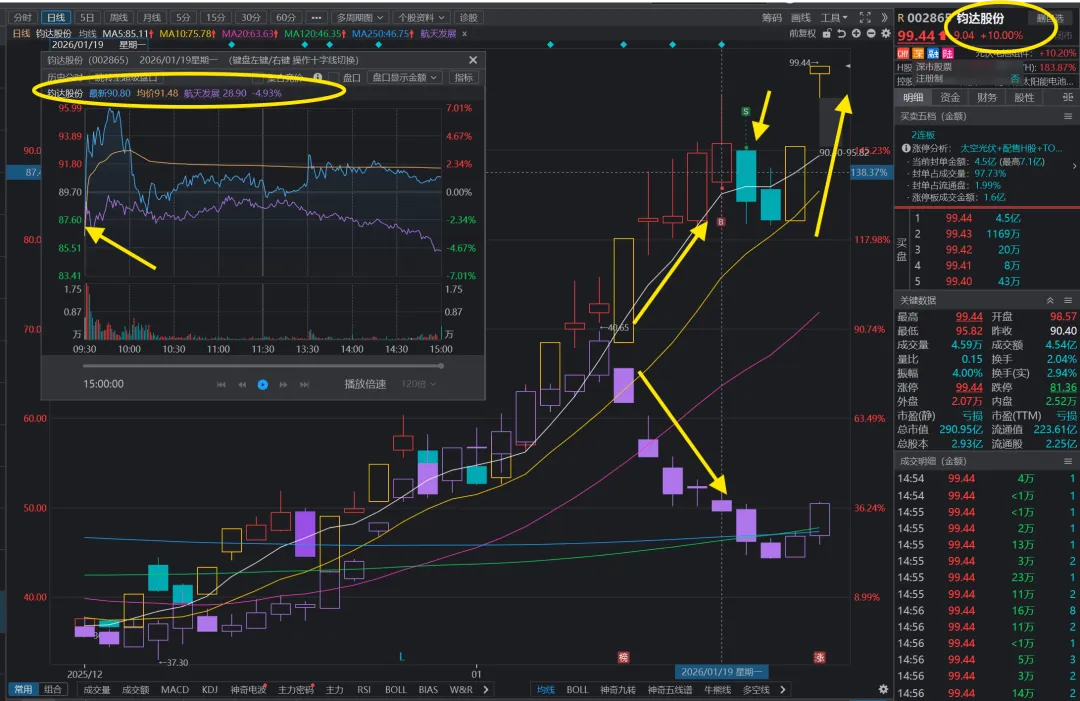Click the undo arrow icon
This screenshot has height=701, width=1080.
(842, 33)
